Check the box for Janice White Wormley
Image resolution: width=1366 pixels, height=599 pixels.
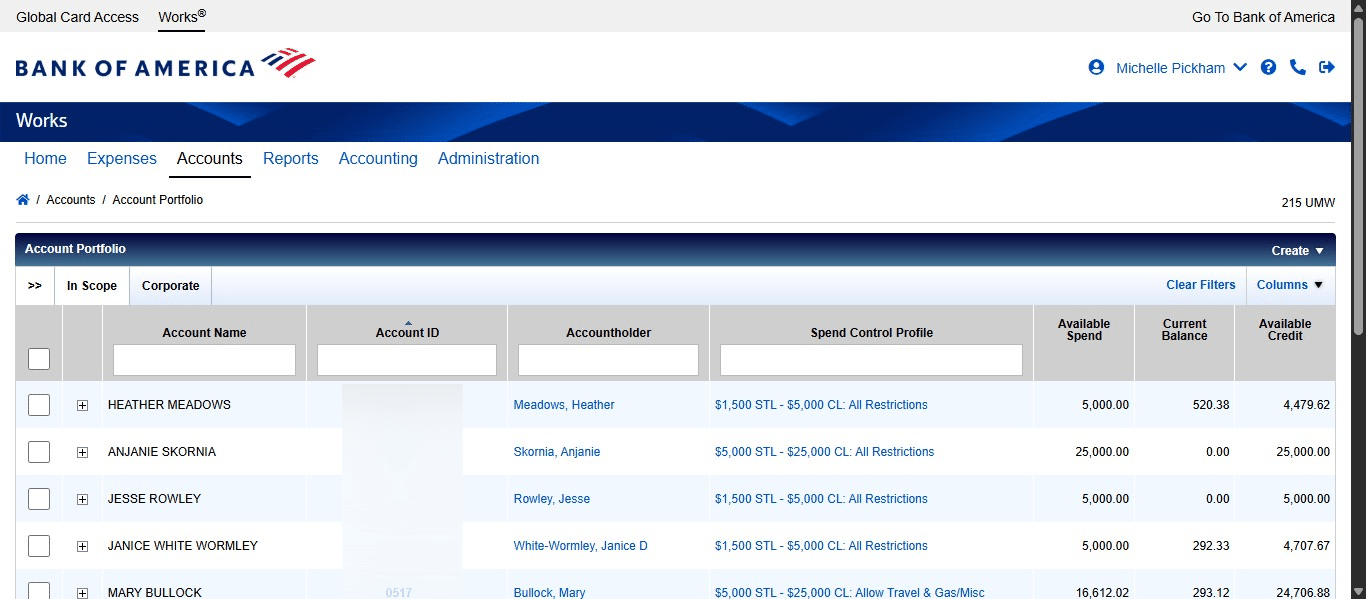(39, 546)
